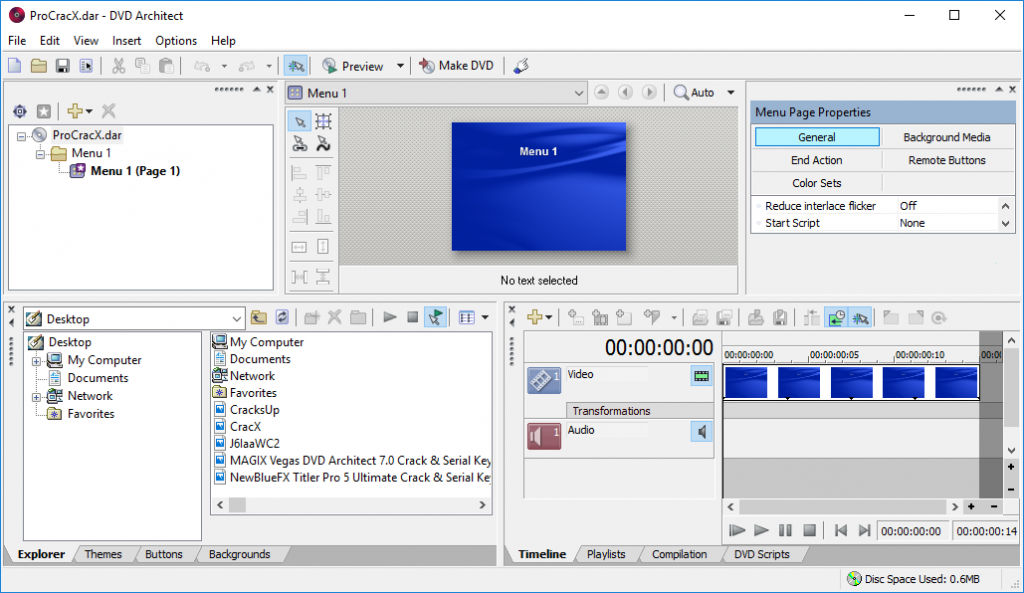Select the J6laaWC2 file in list
This screenshot has height=593, width=1024.
tap(254, 443)
